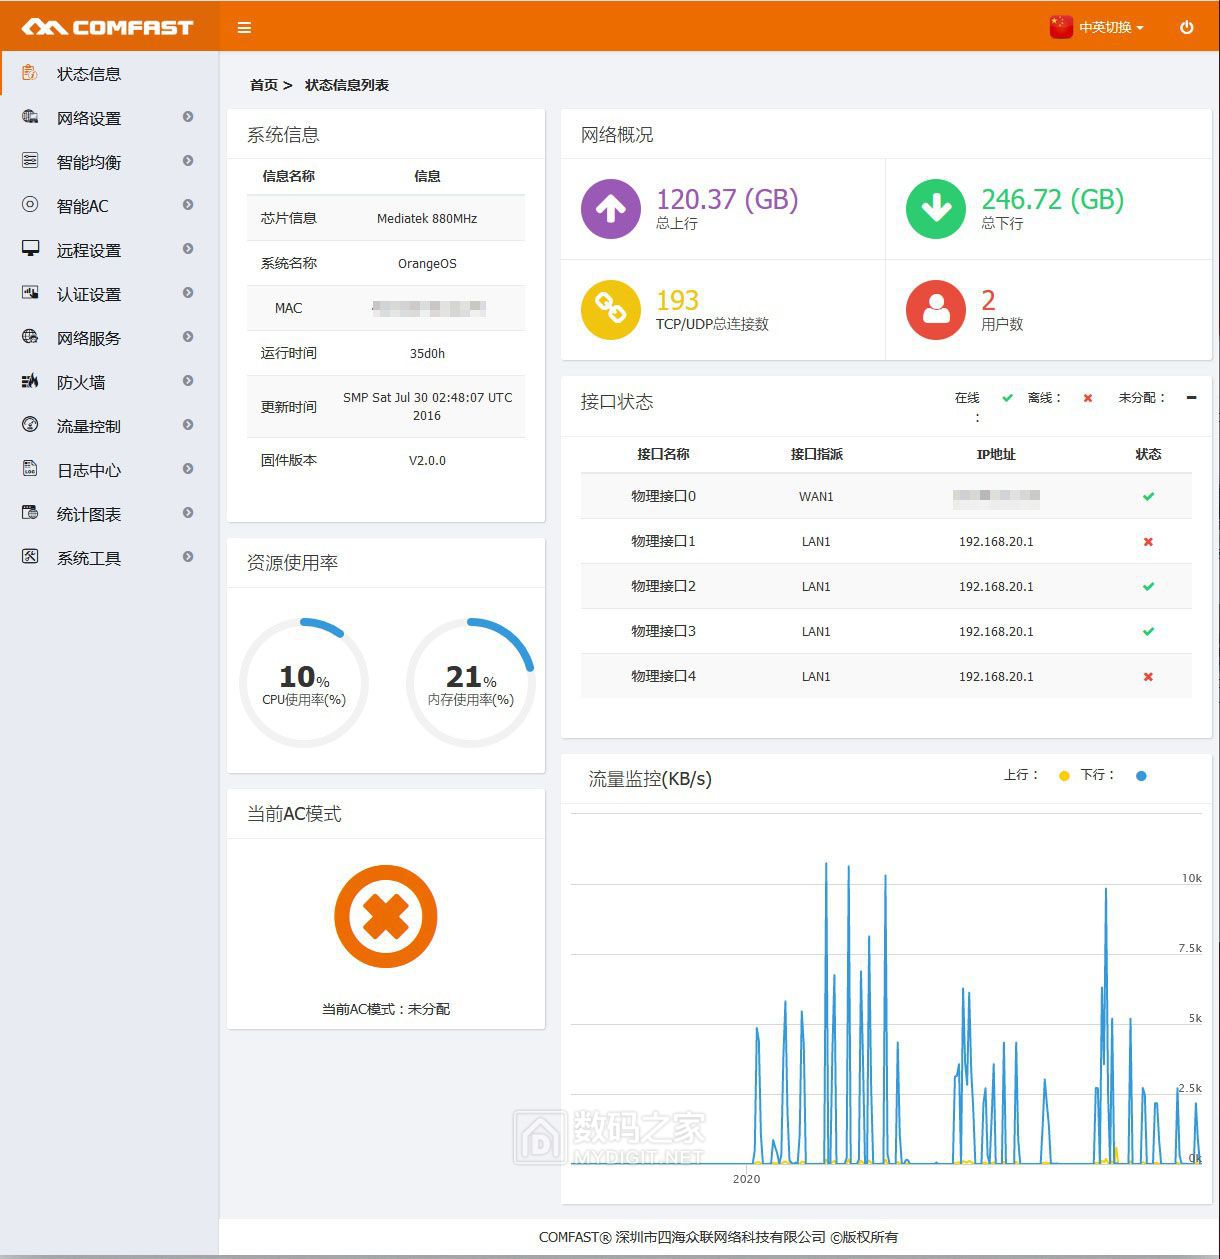Click 防火墙 sidebar label
The height and width of the screenshot is (1259, 1220).
tap(81, 382)
